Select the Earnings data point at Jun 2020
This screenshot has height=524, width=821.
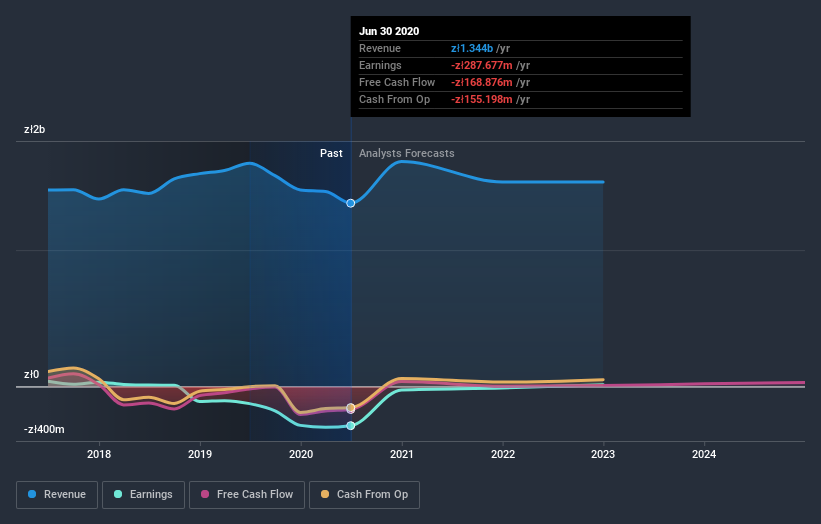point(351,426)
